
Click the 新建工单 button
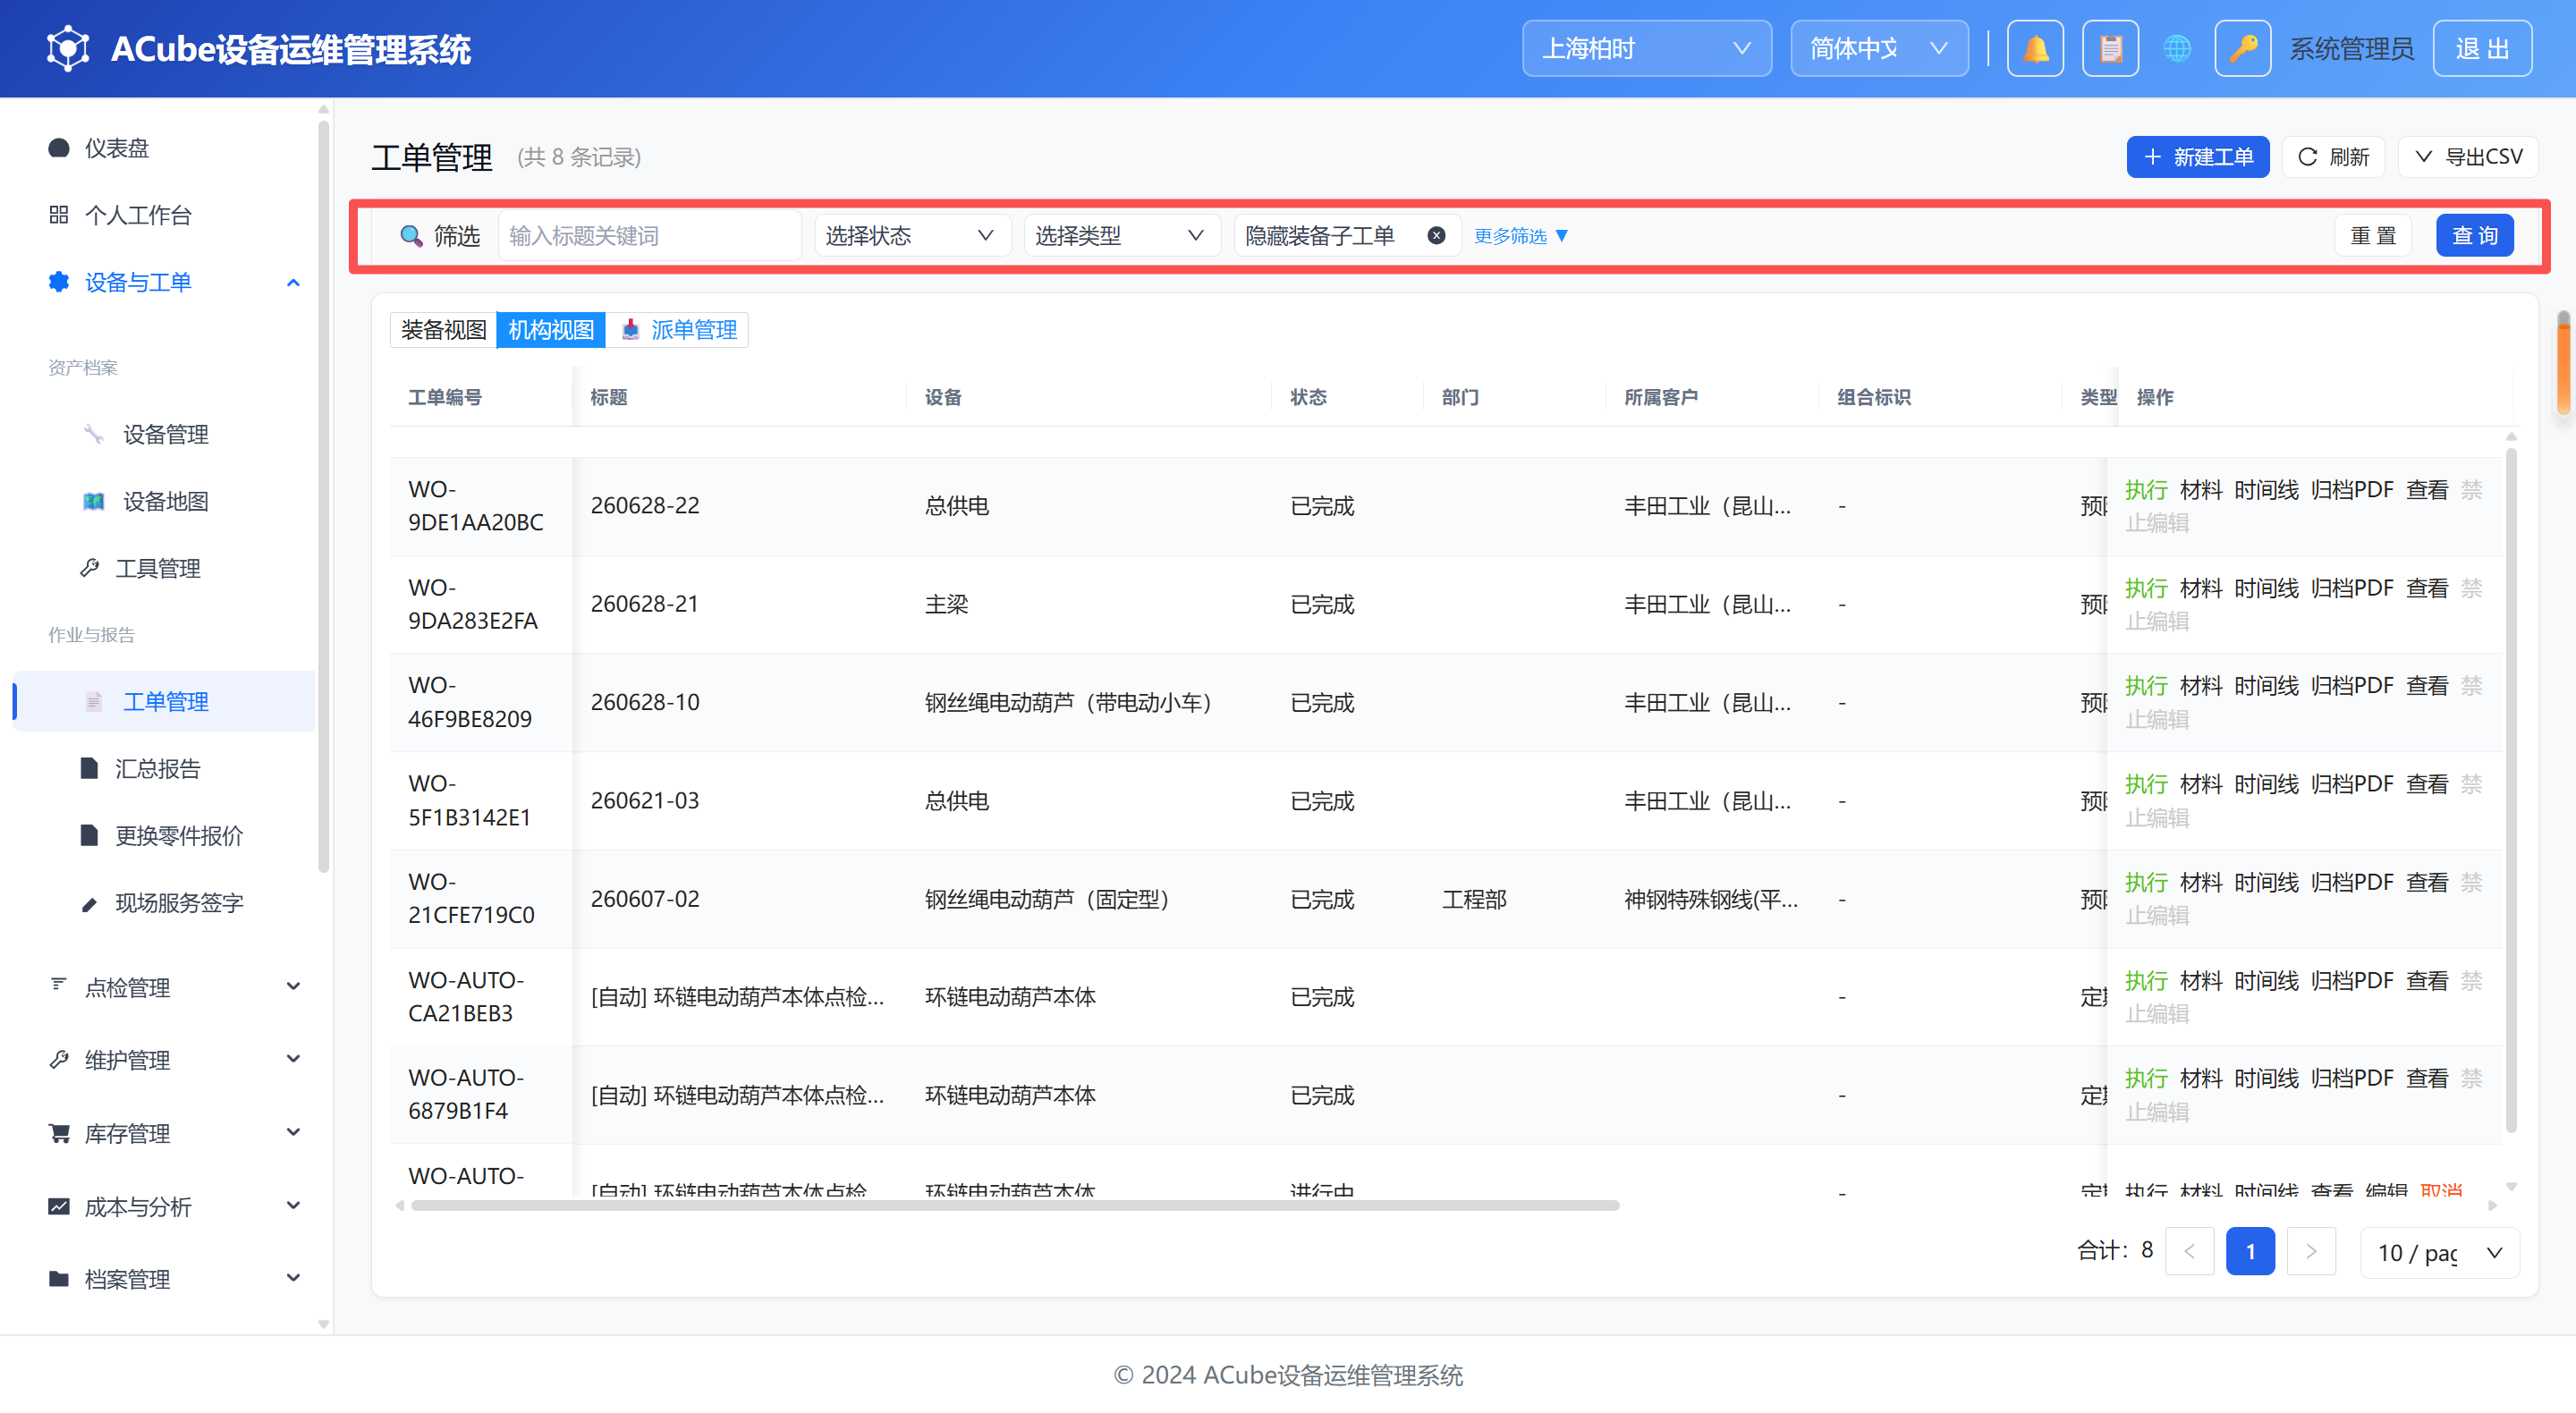2197,157
